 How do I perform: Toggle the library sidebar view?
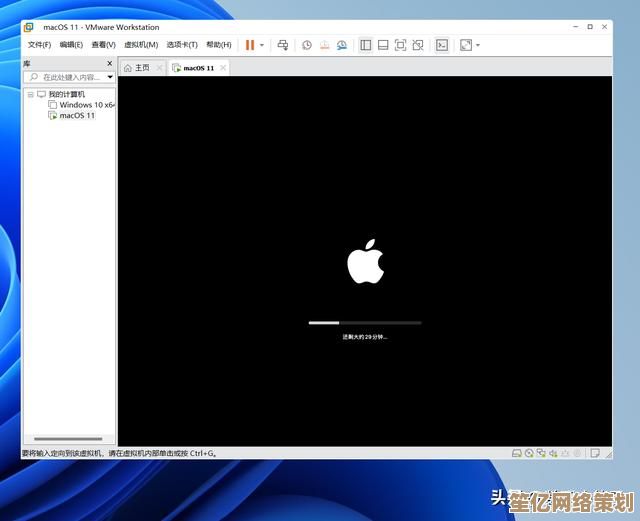[366, 45]
